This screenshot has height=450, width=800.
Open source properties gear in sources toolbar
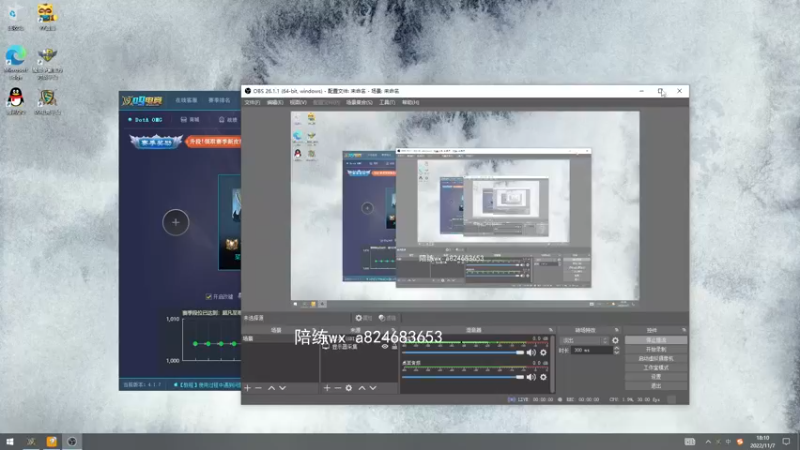pyautogui.click(x=348, y=388)
